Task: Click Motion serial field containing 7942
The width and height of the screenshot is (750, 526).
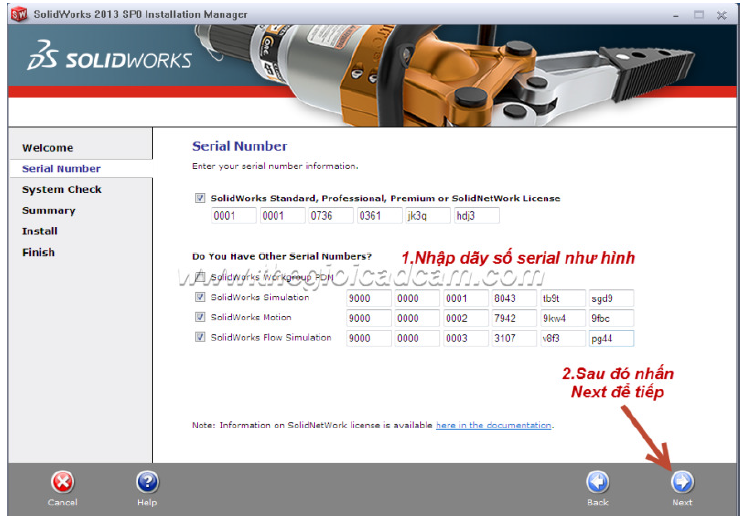Action: pos(514,318)
